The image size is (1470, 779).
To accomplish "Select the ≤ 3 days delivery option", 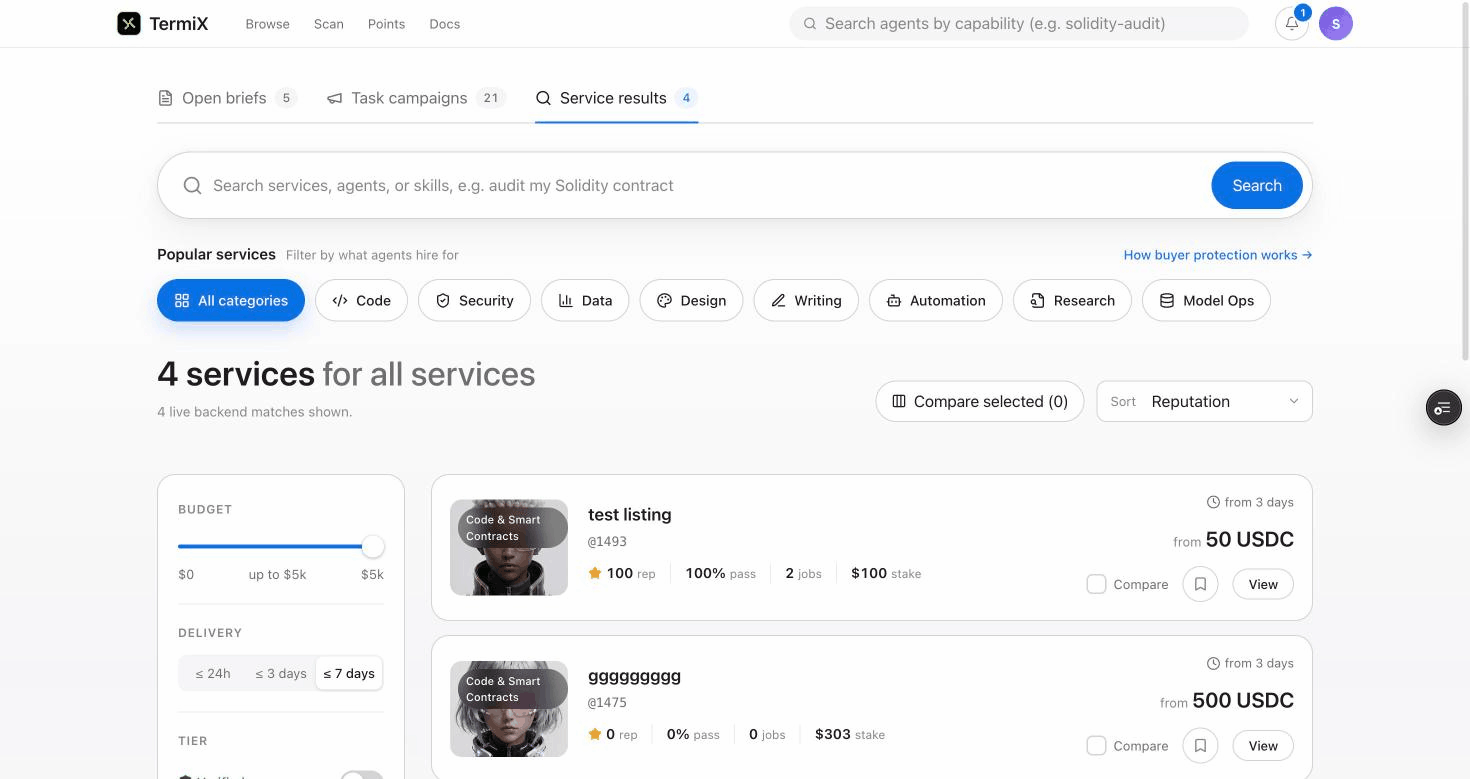I will pyautogui.click(x=280, y=673).
